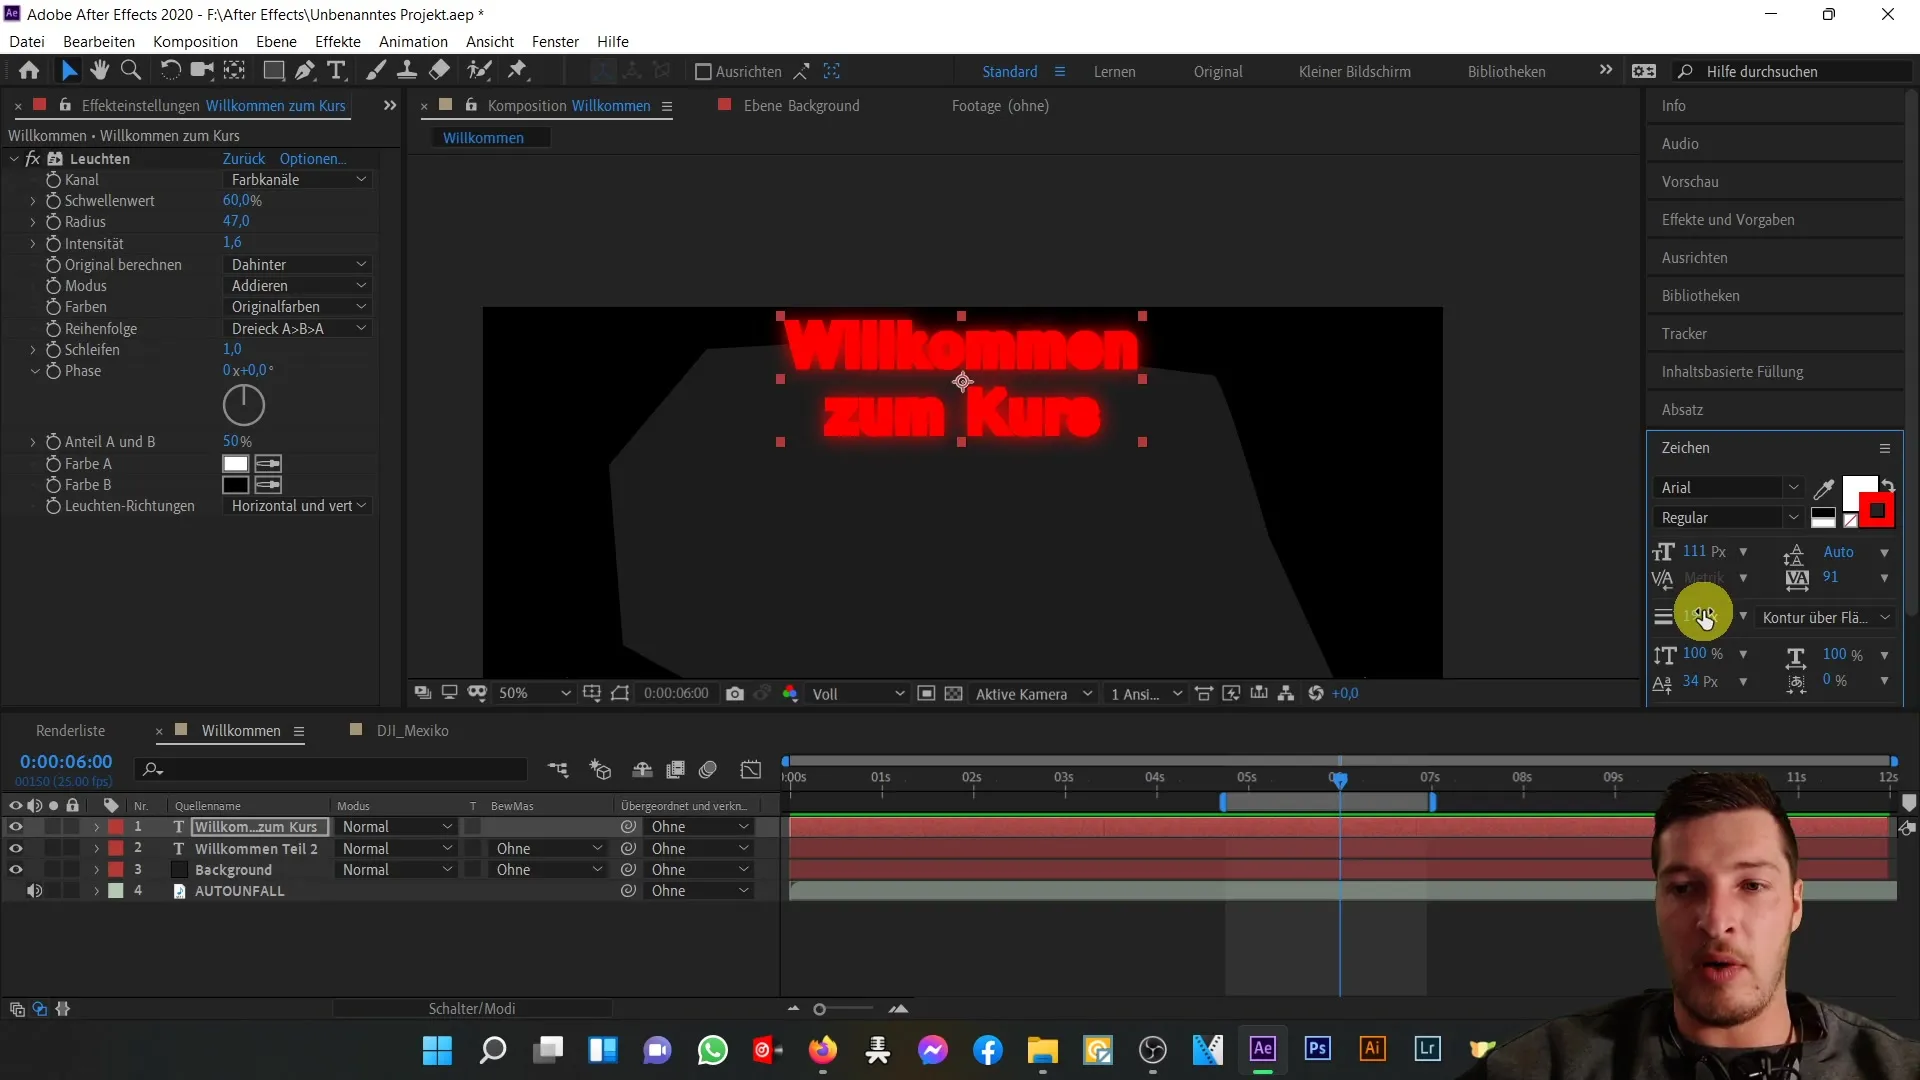The width and height of the screenshot is (1920, 1080).
Task: Open the Datei menu
Action: (x=27, y=41)
